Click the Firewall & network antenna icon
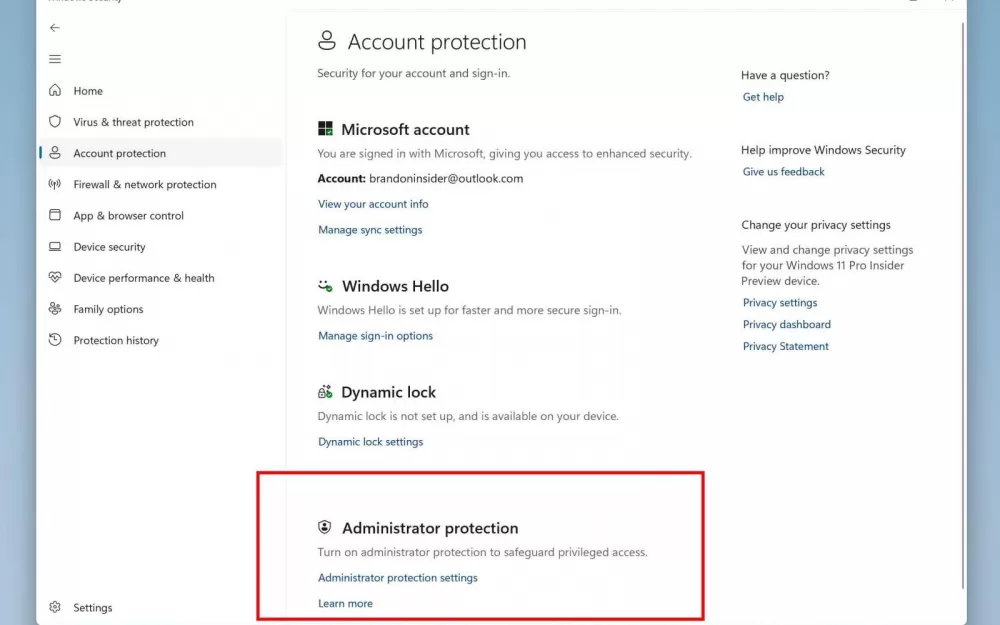 click(x=55, y=184)
